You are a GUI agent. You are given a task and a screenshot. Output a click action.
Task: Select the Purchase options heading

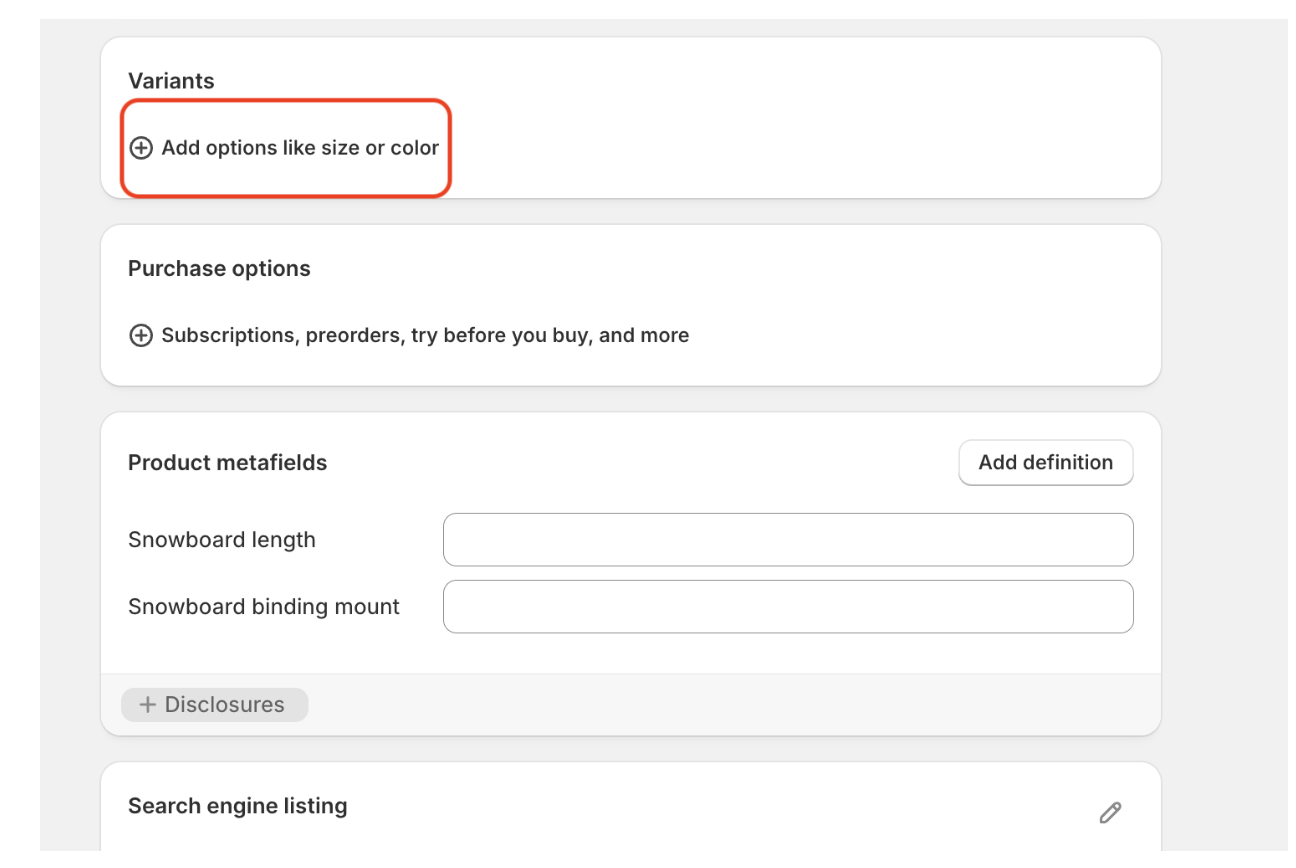[219, 269]
